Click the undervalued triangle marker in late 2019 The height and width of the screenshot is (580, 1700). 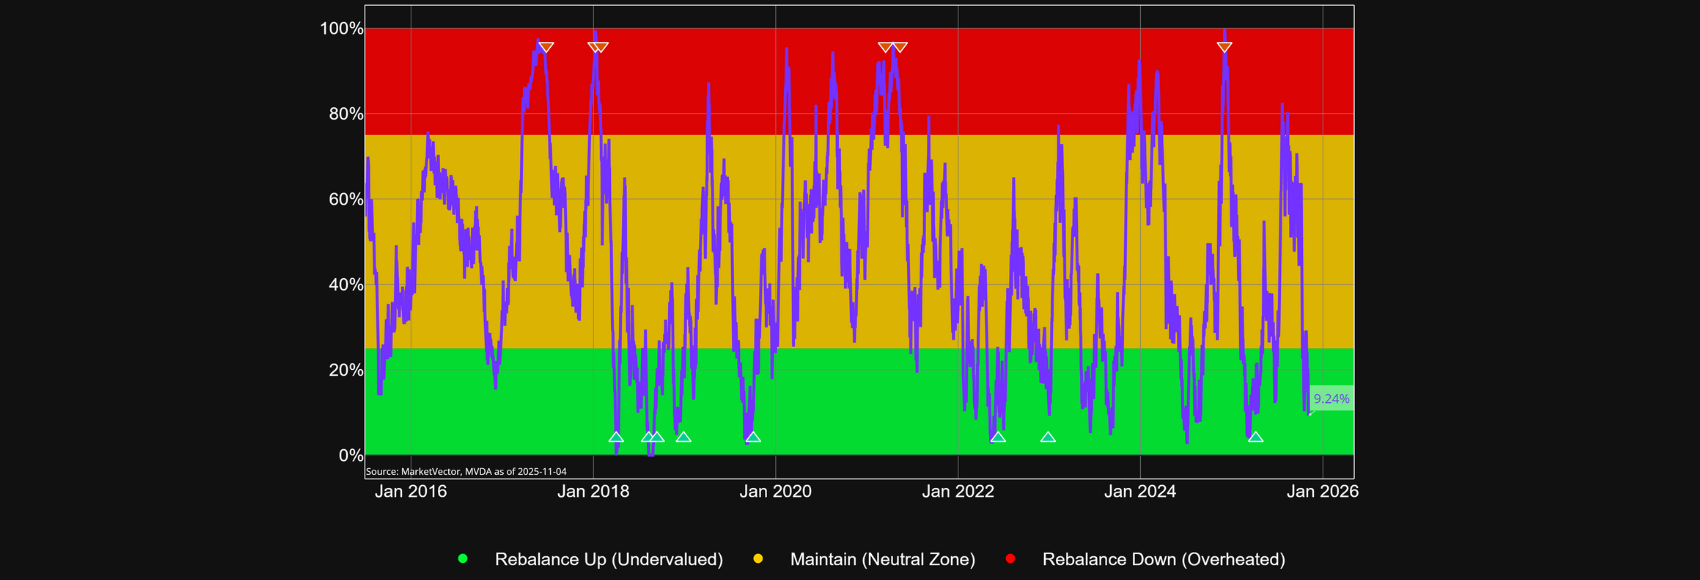(x=753, y=437)
